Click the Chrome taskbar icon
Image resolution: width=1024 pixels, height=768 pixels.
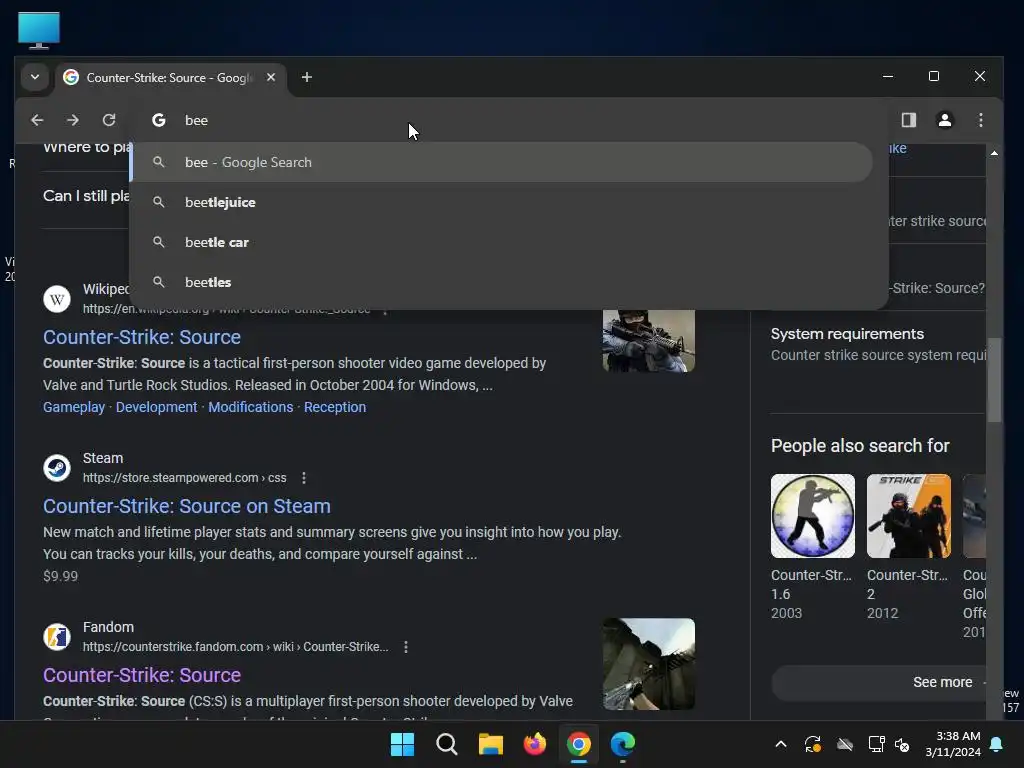[579, 744]
